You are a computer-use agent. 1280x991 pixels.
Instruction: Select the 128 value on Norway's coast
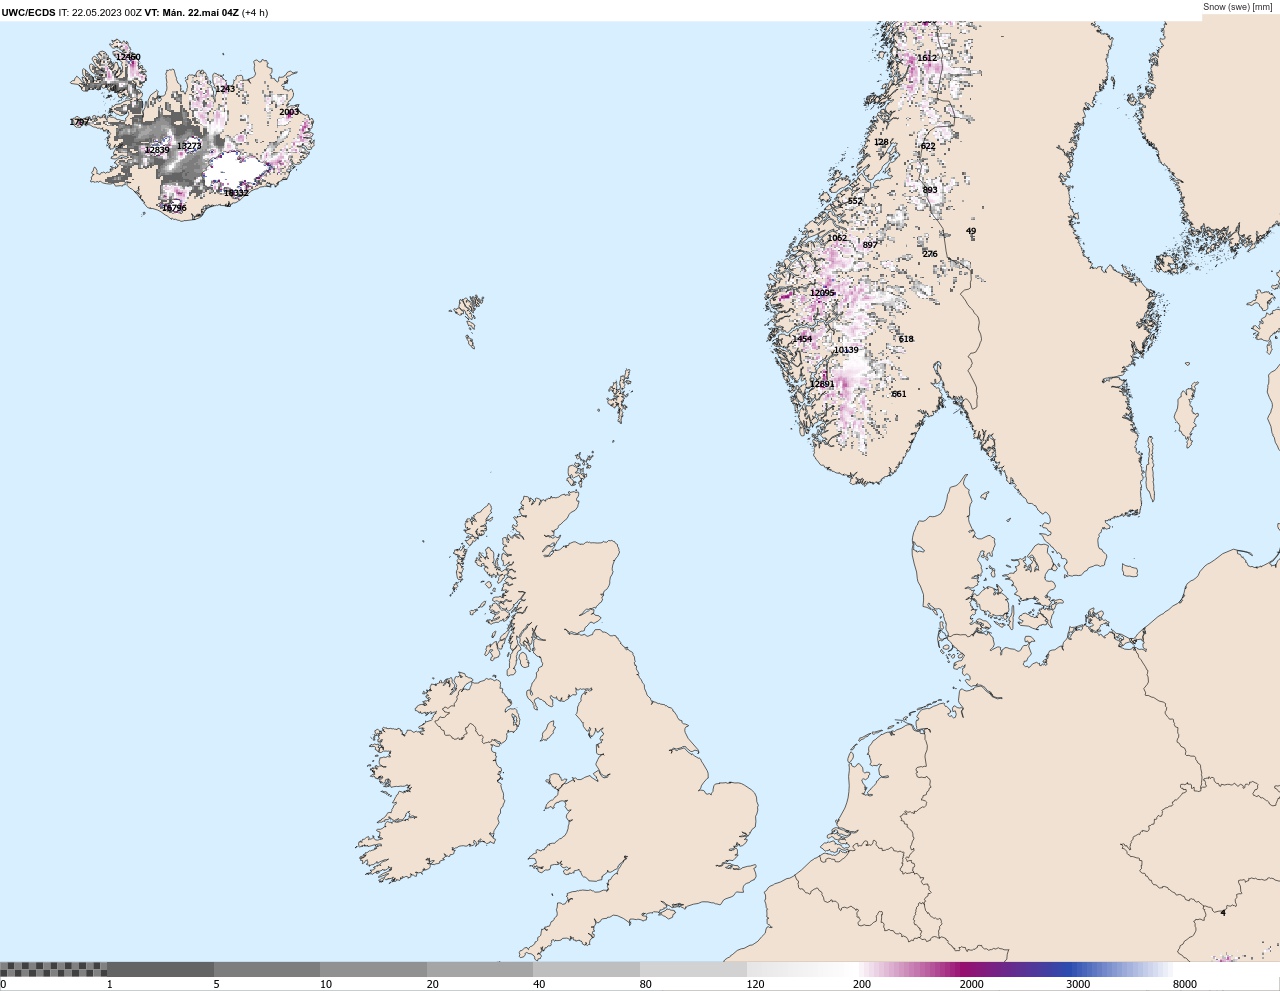881,142
